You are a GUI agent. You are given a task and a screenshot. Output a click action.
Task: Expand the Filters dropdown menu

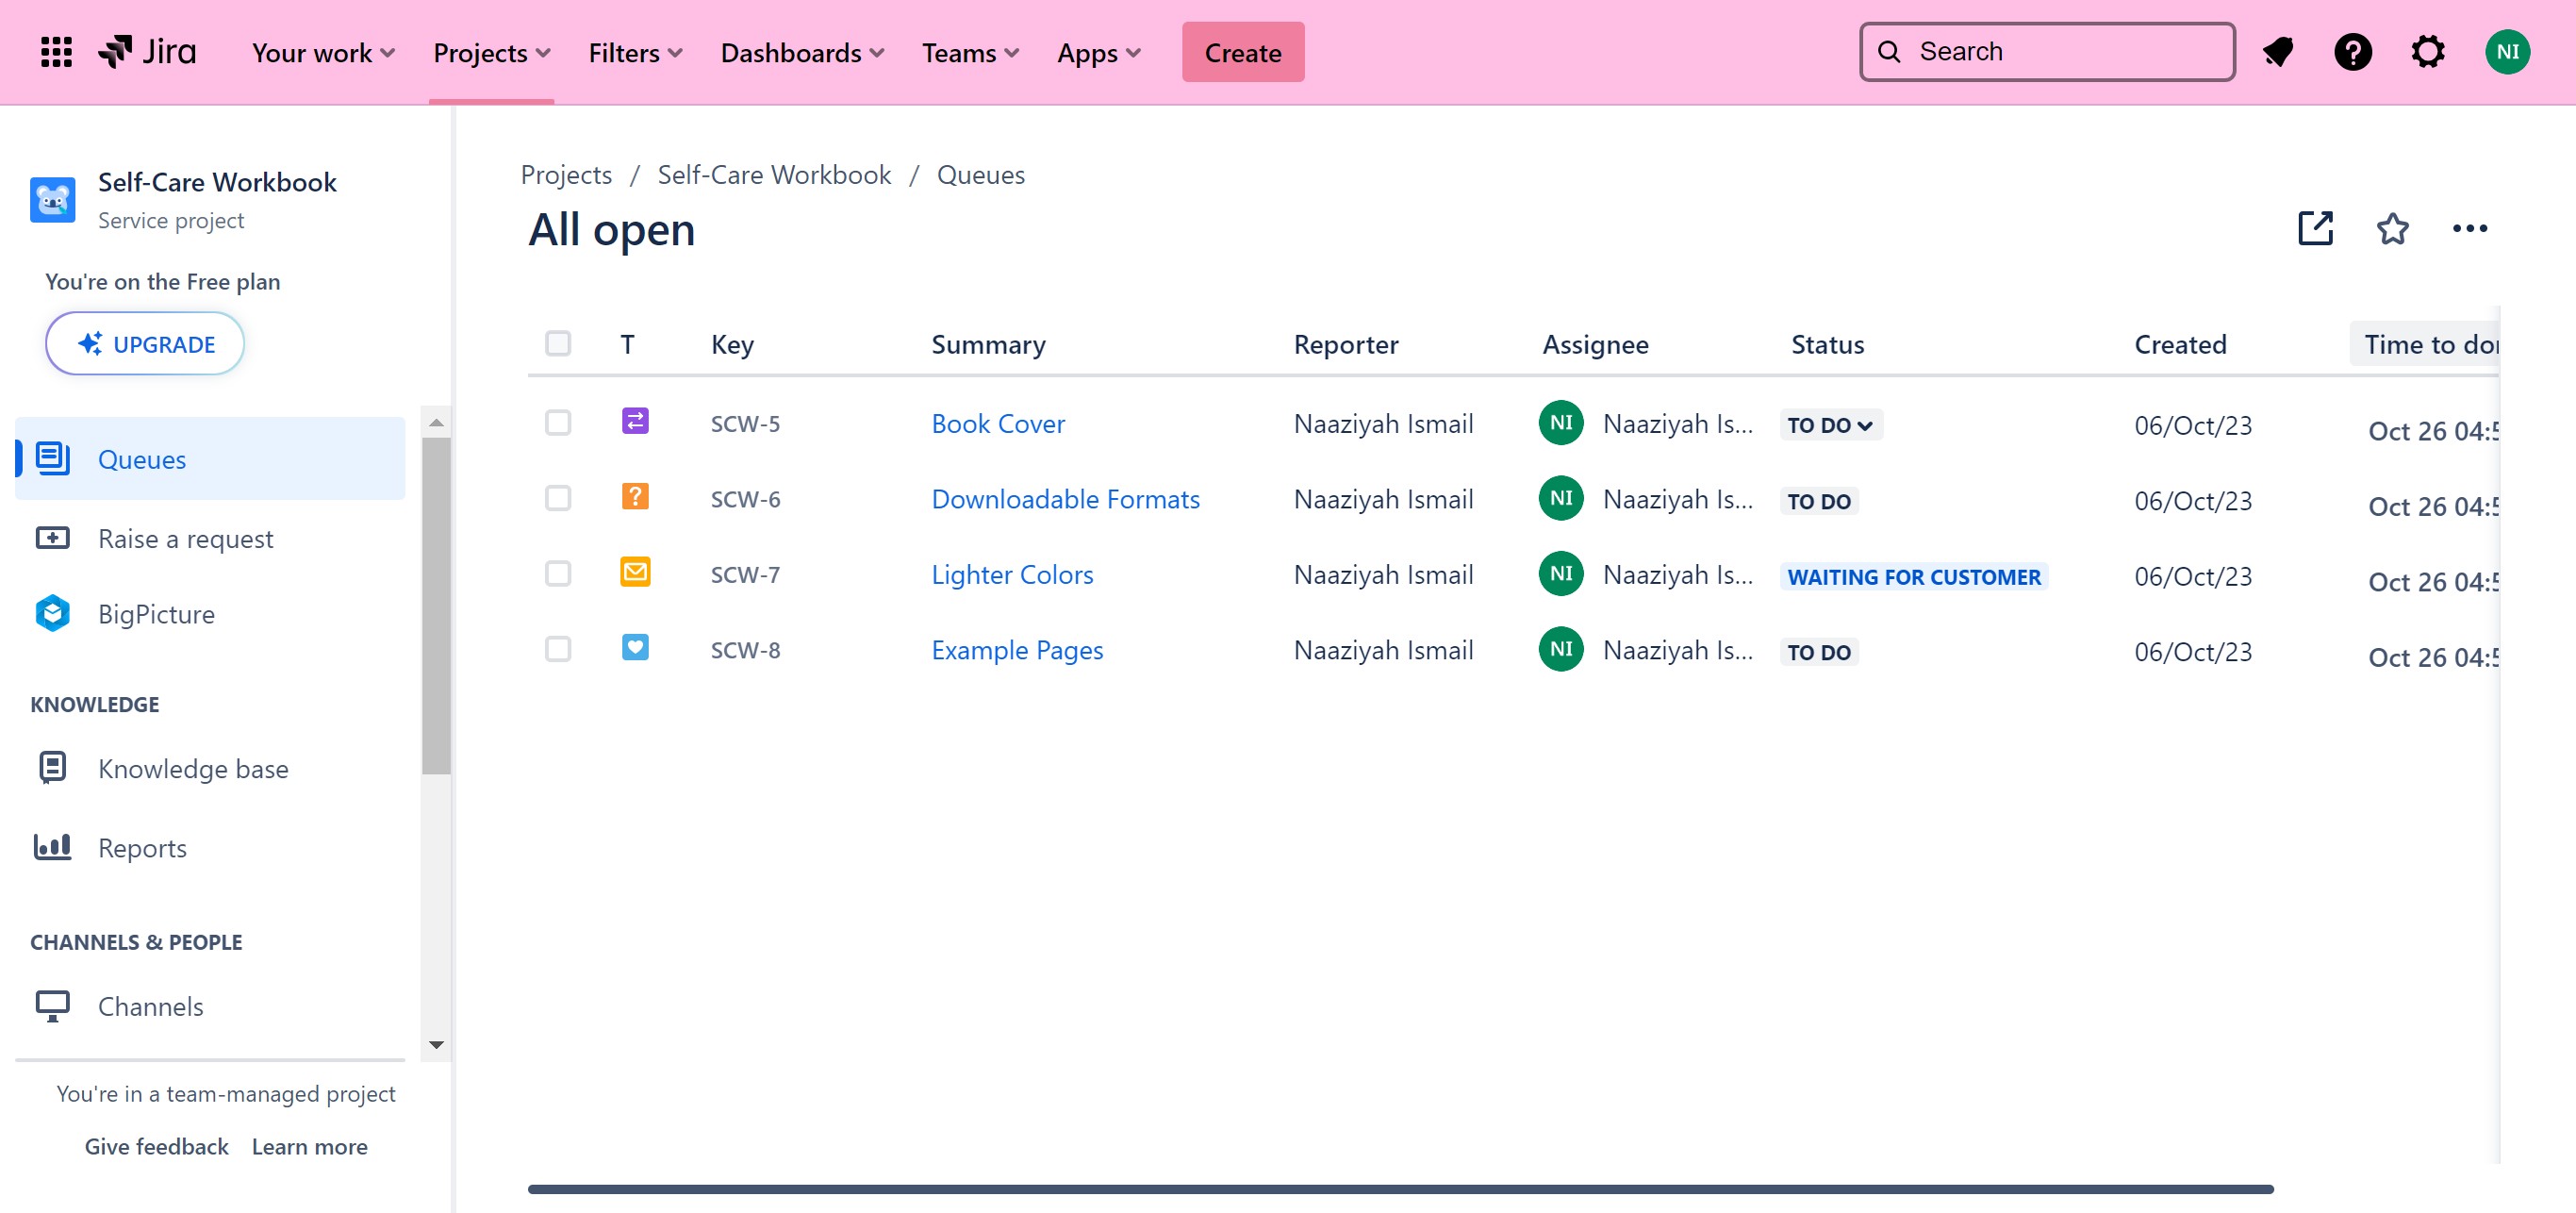point(635,53)
